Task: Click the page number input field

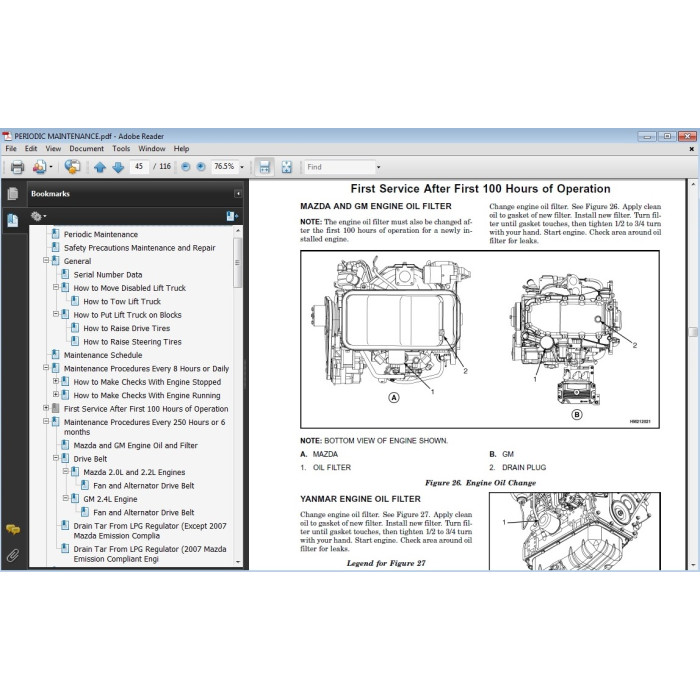Action: (x=139, y=167)
